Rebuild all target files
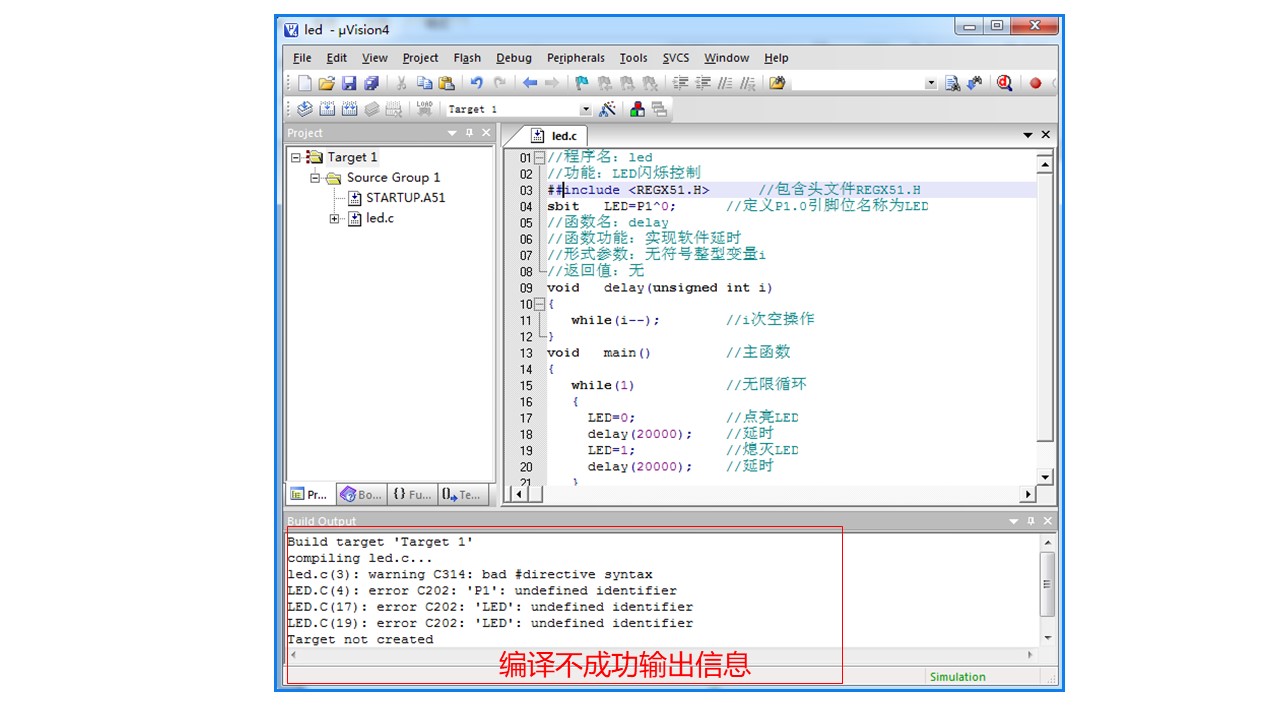 349,109
